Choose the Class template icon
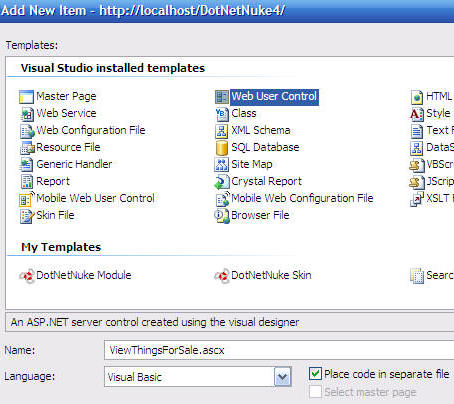 pos(221,114)
